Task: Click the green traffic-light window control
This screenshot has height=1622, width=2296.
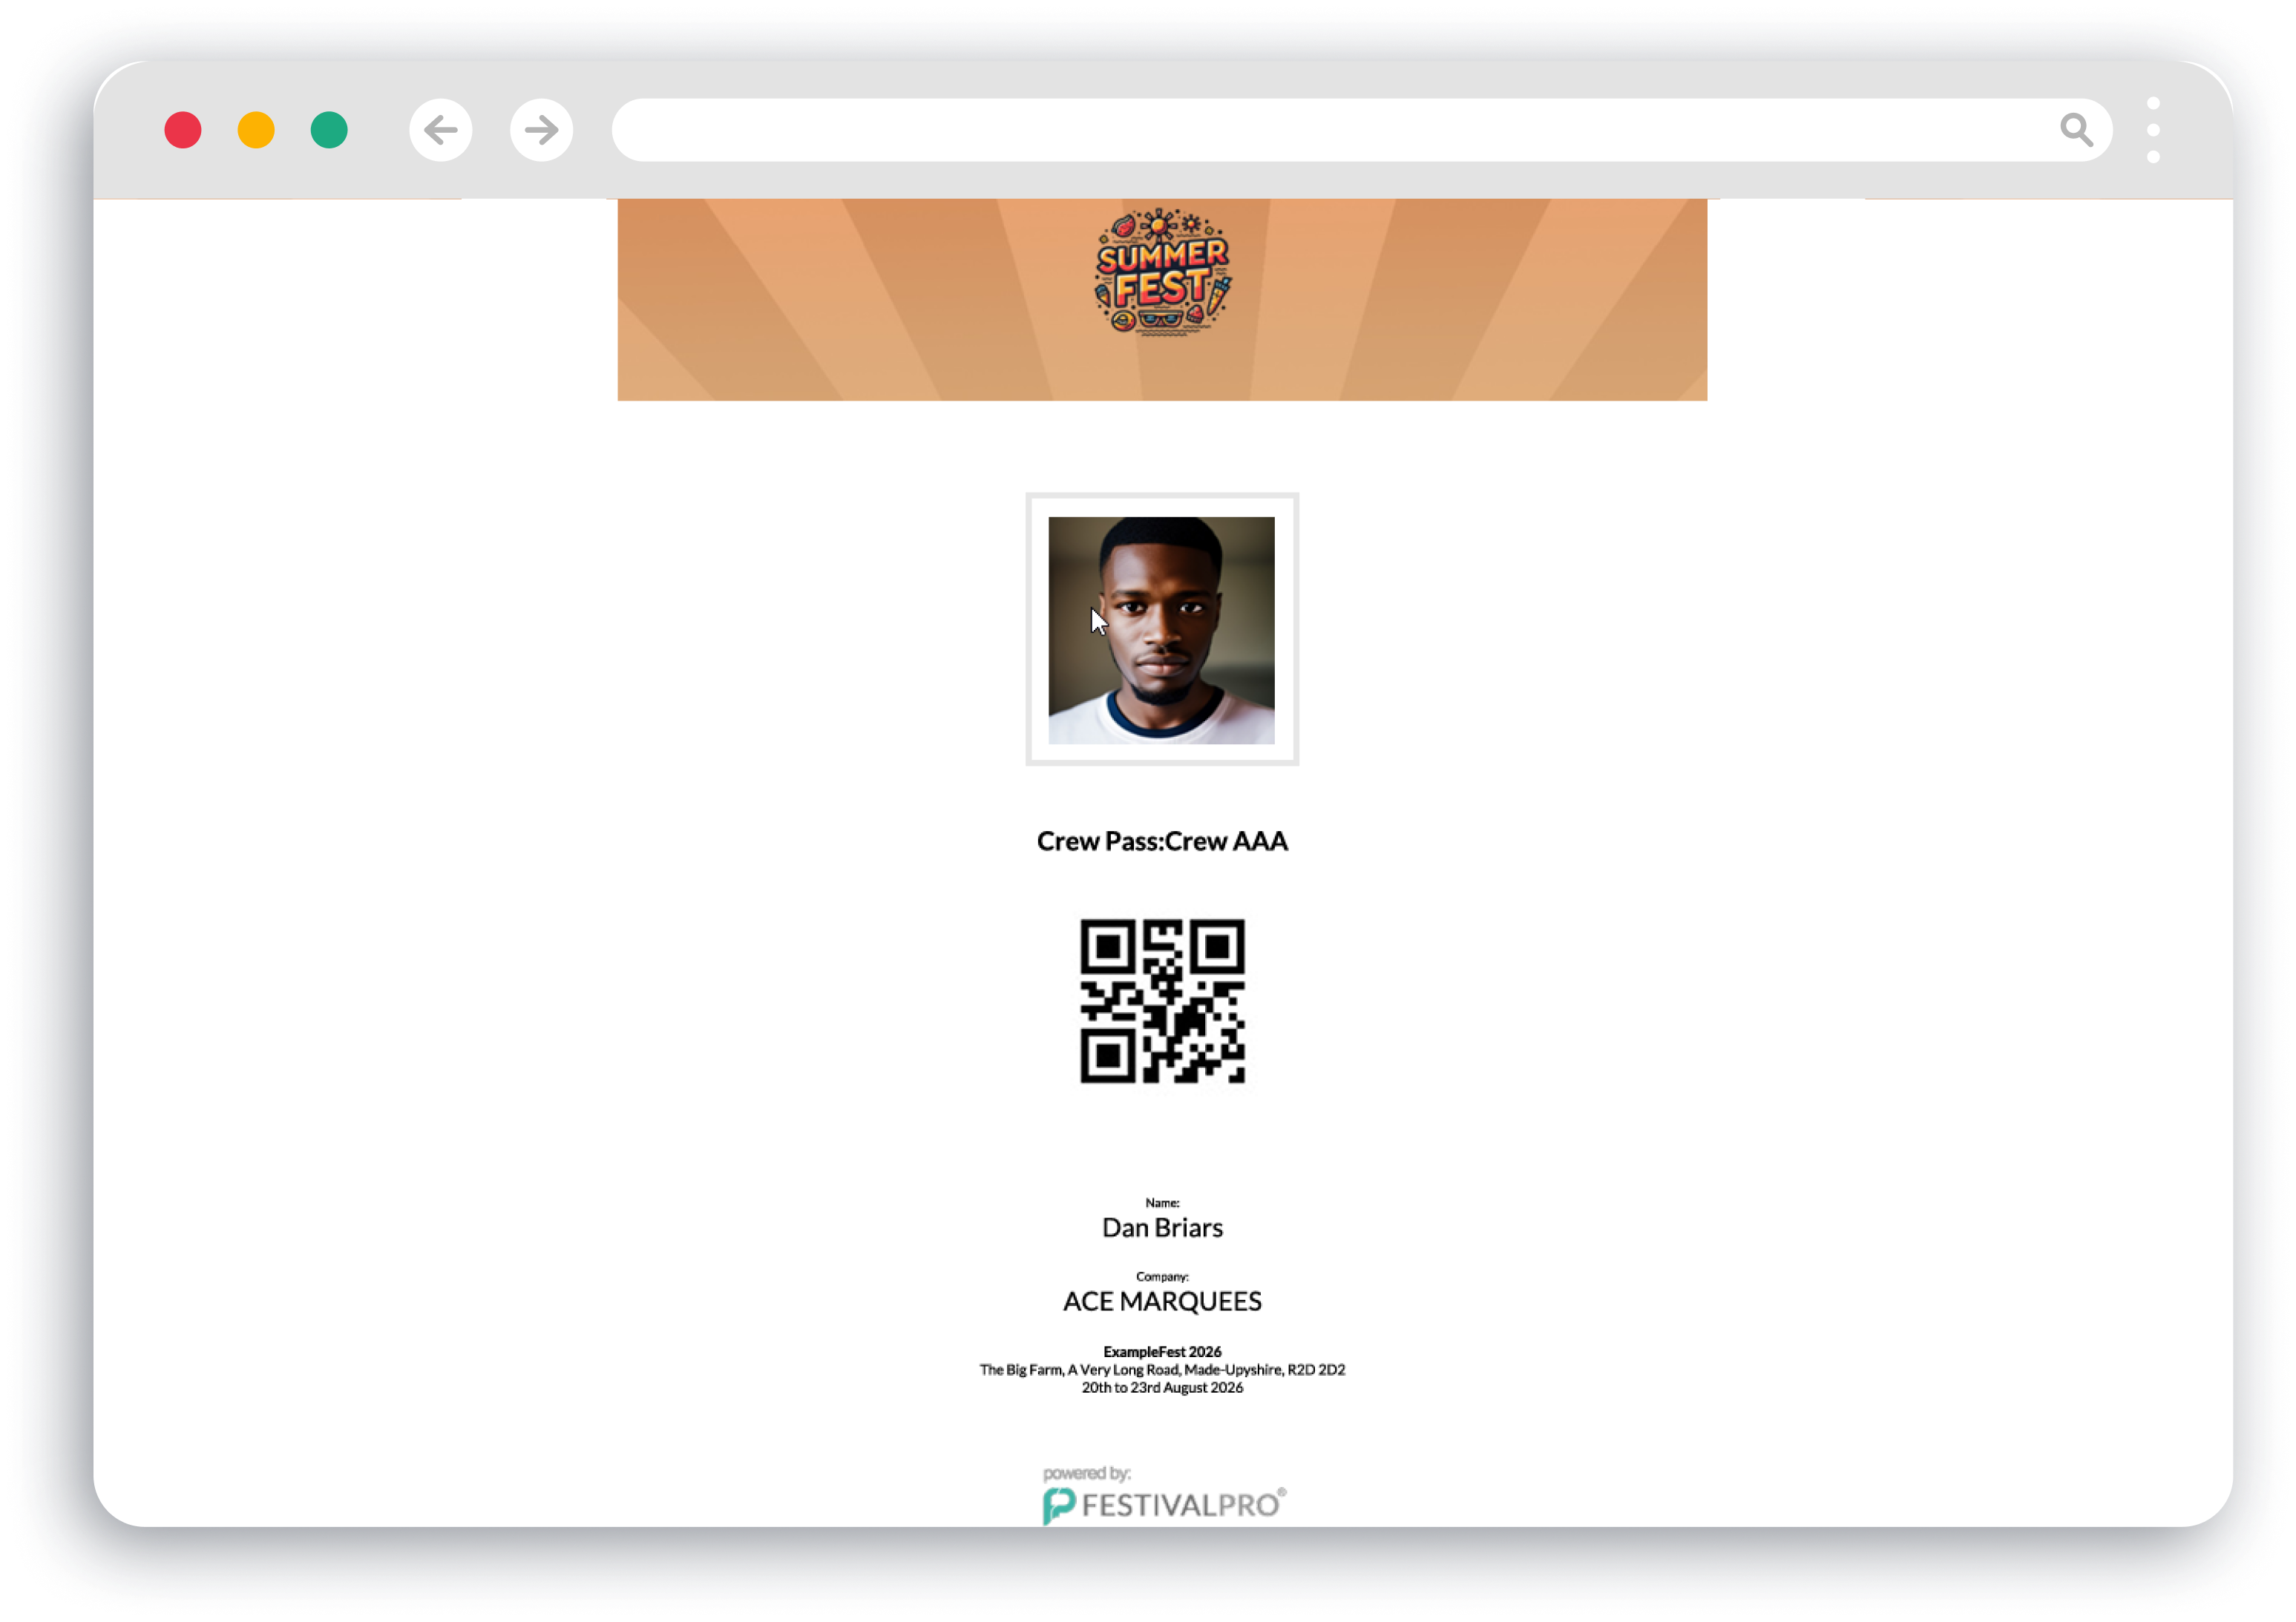Action: 328,130
